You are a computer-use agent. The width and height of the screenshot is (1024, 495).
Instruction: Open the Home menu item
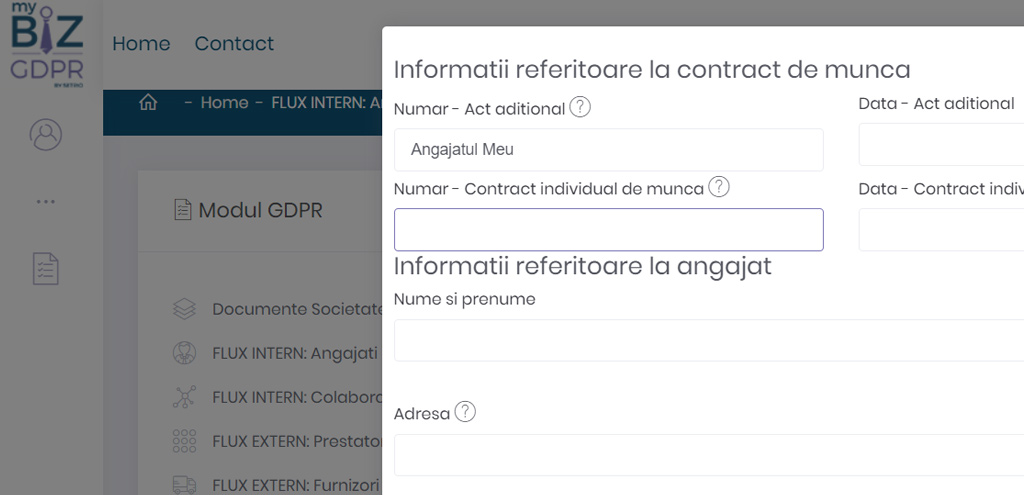(x=141, y=44)
